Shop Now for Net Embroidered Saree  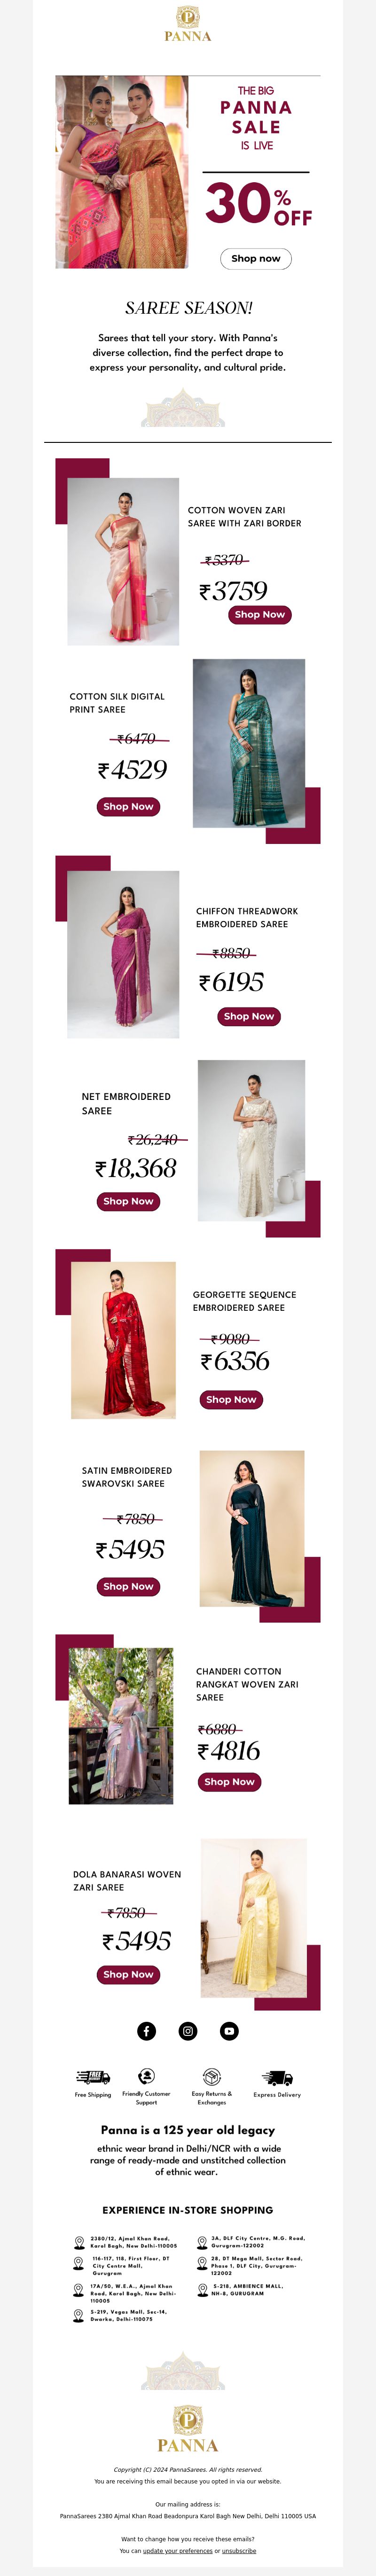point(128,1201)
